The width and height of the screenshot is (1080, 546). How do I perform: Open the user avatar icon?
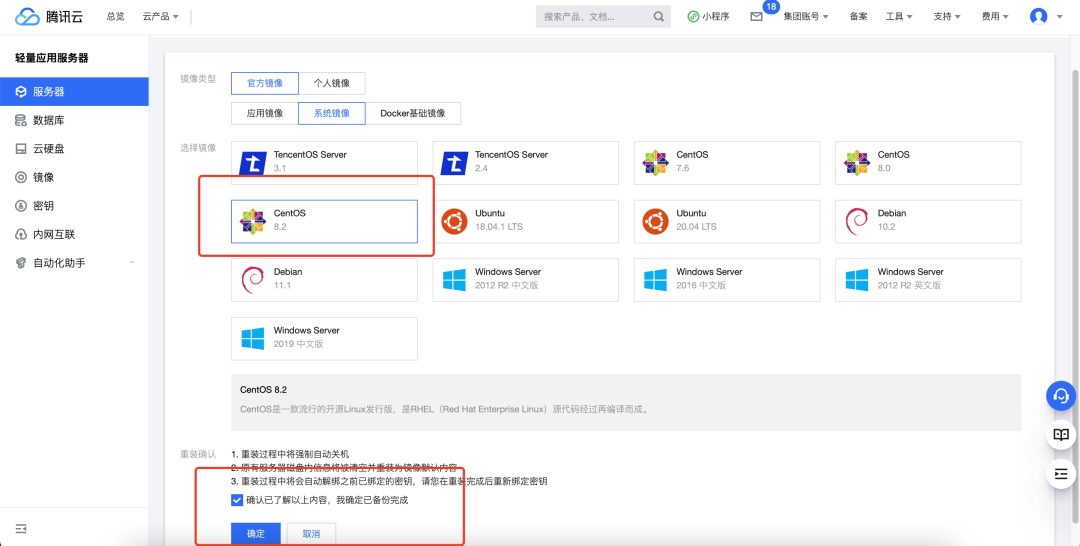coord(1038,17)
